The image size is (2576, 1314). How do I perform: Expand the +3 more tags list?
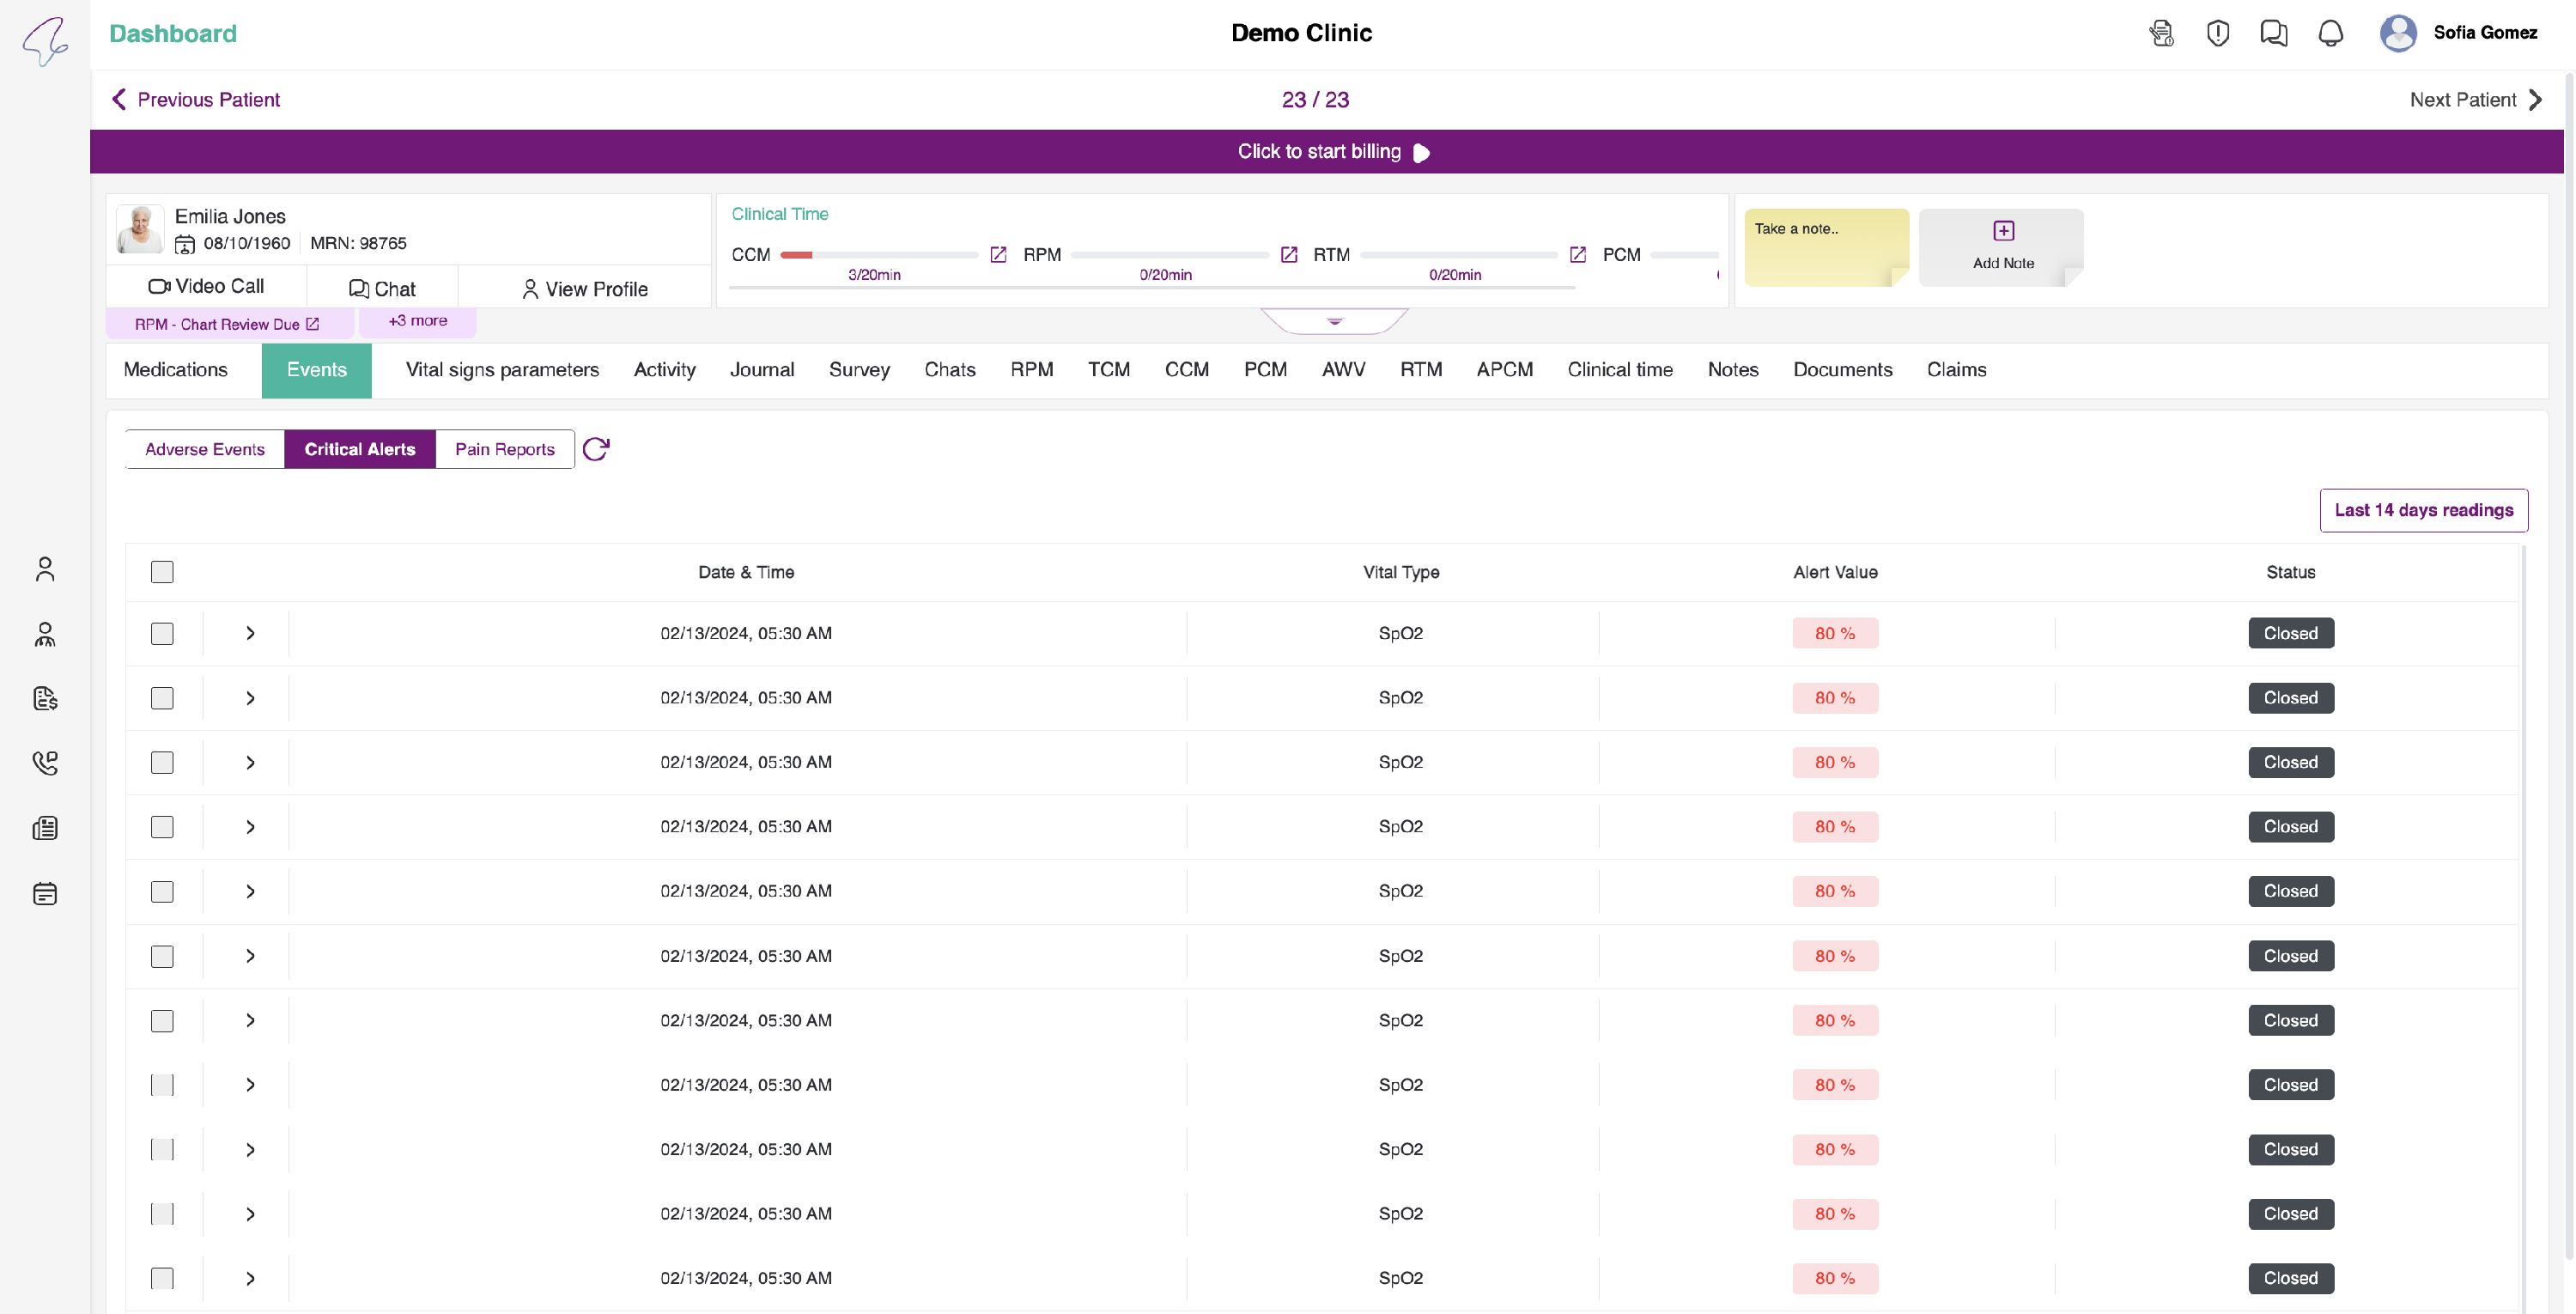(x=417, y=321)
